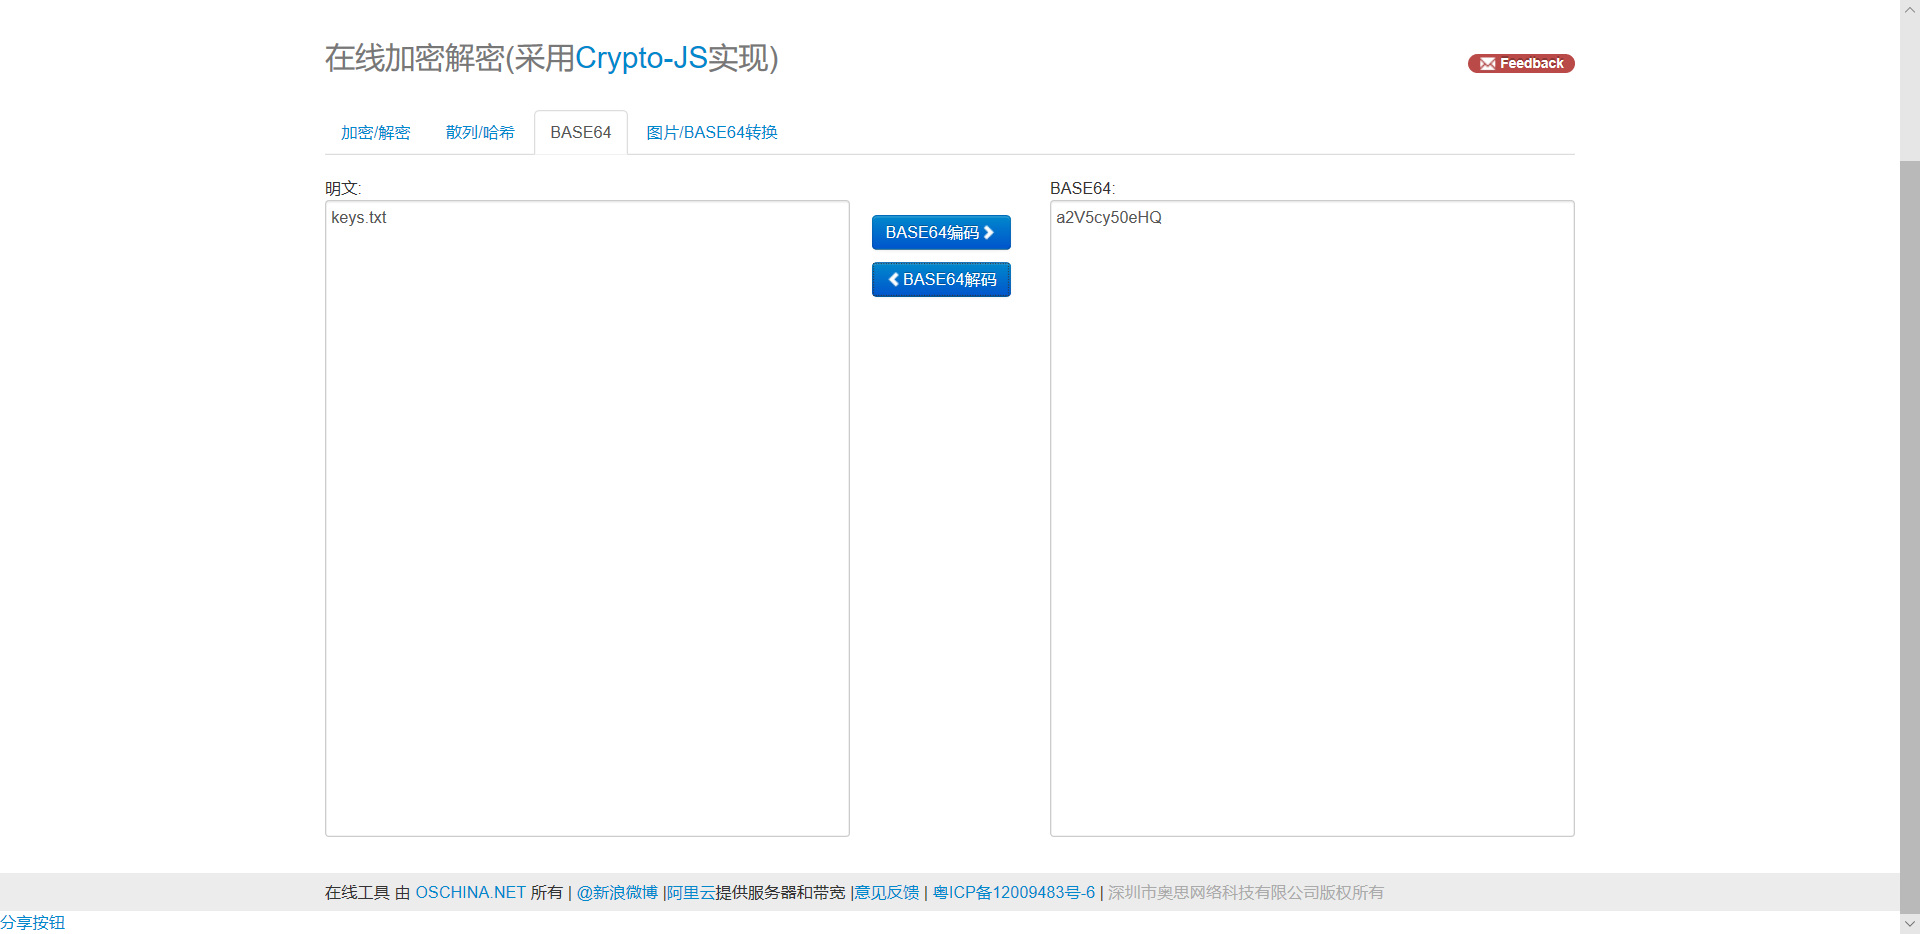1920x934 pixels.
Task: Open the @新浪微博 link in the footer
Action: (x=616, y=892)
